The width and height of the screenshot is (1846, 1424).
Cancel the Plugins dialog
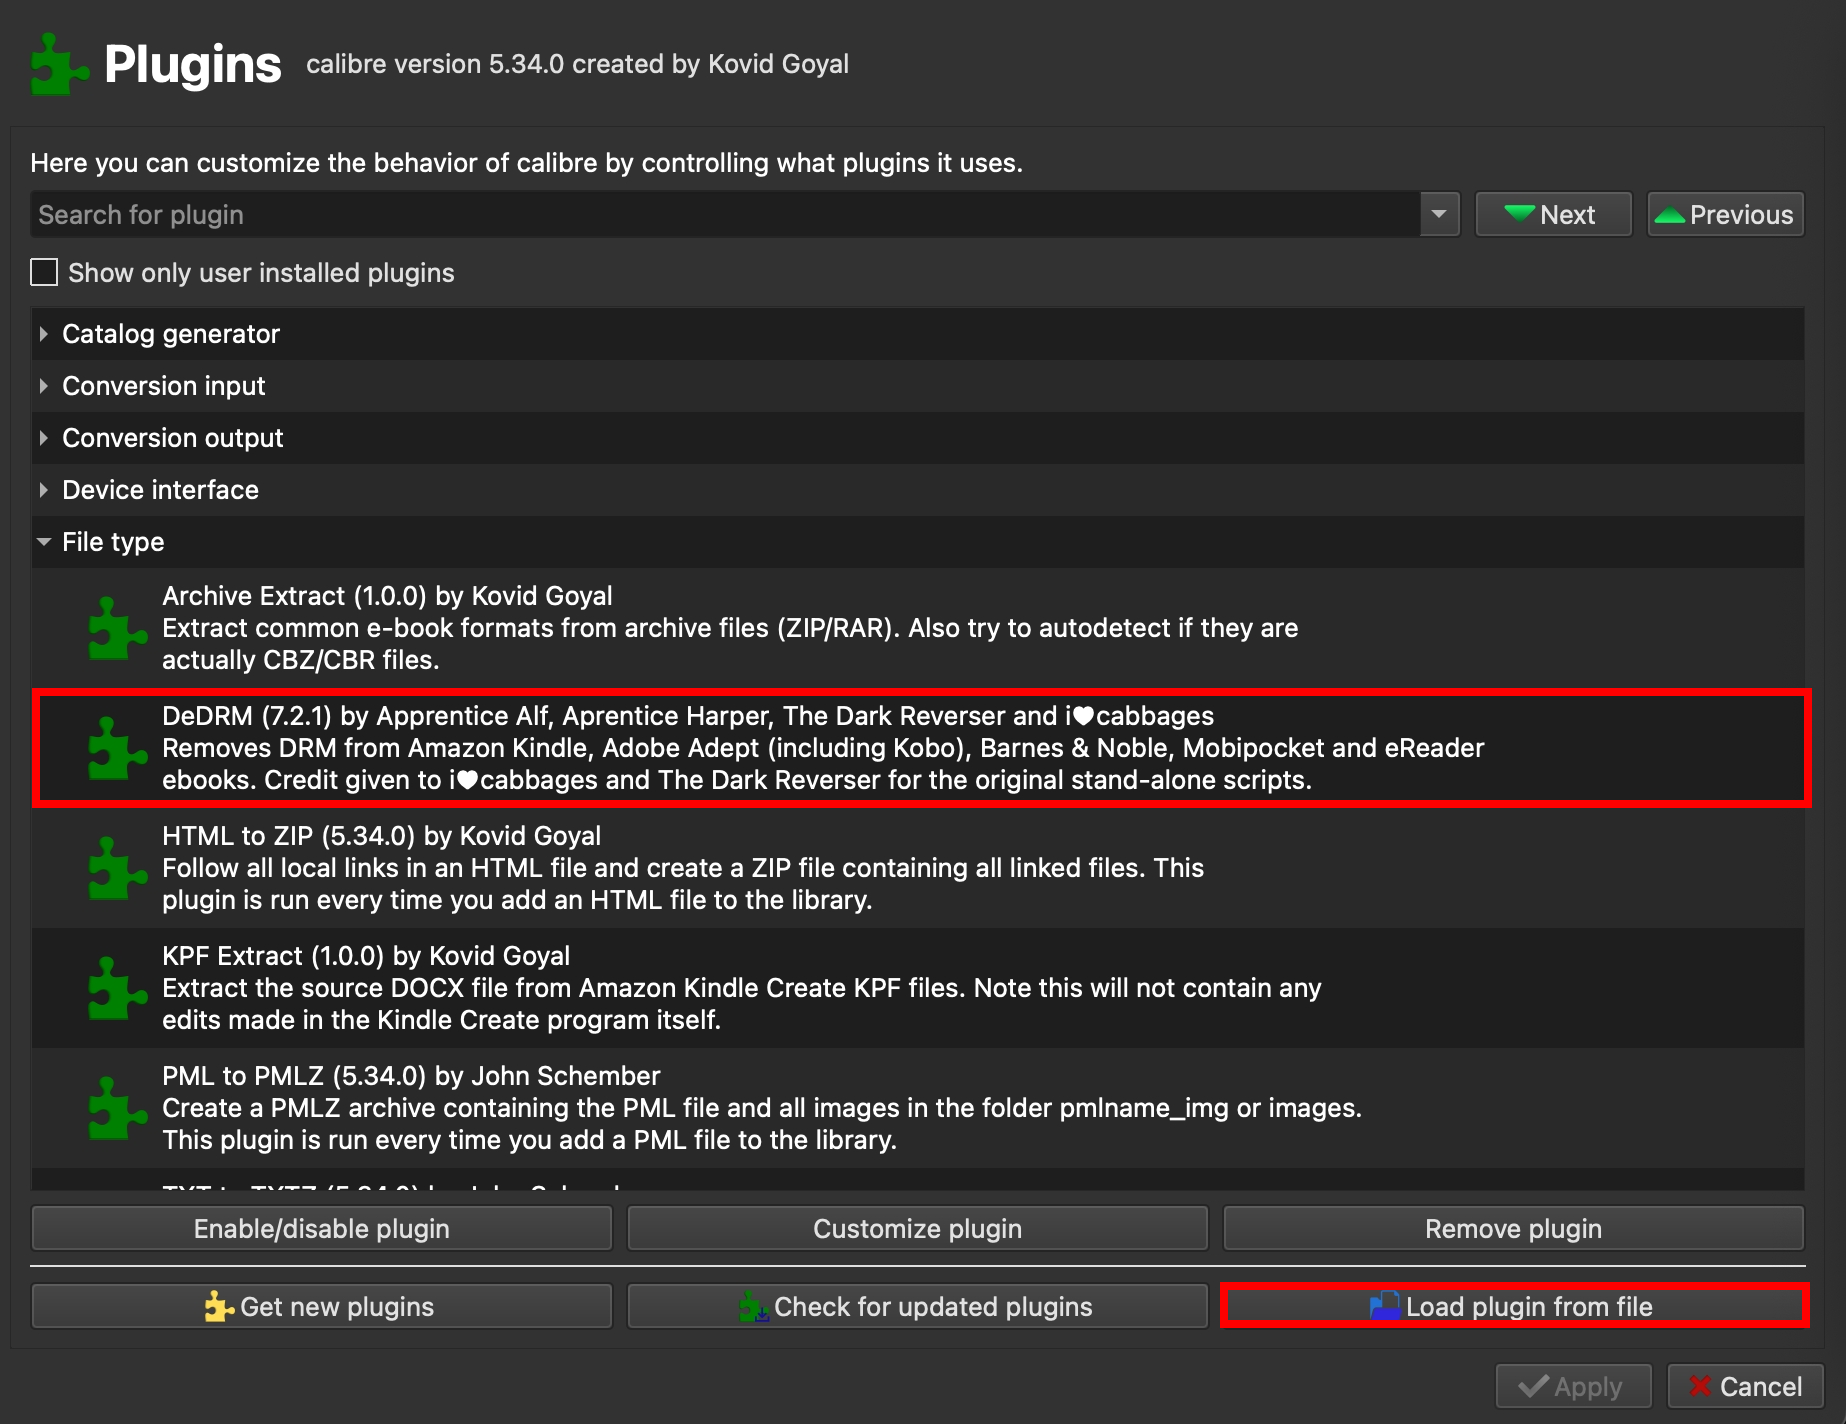pyautogui.click(x=1746, y=1386)
